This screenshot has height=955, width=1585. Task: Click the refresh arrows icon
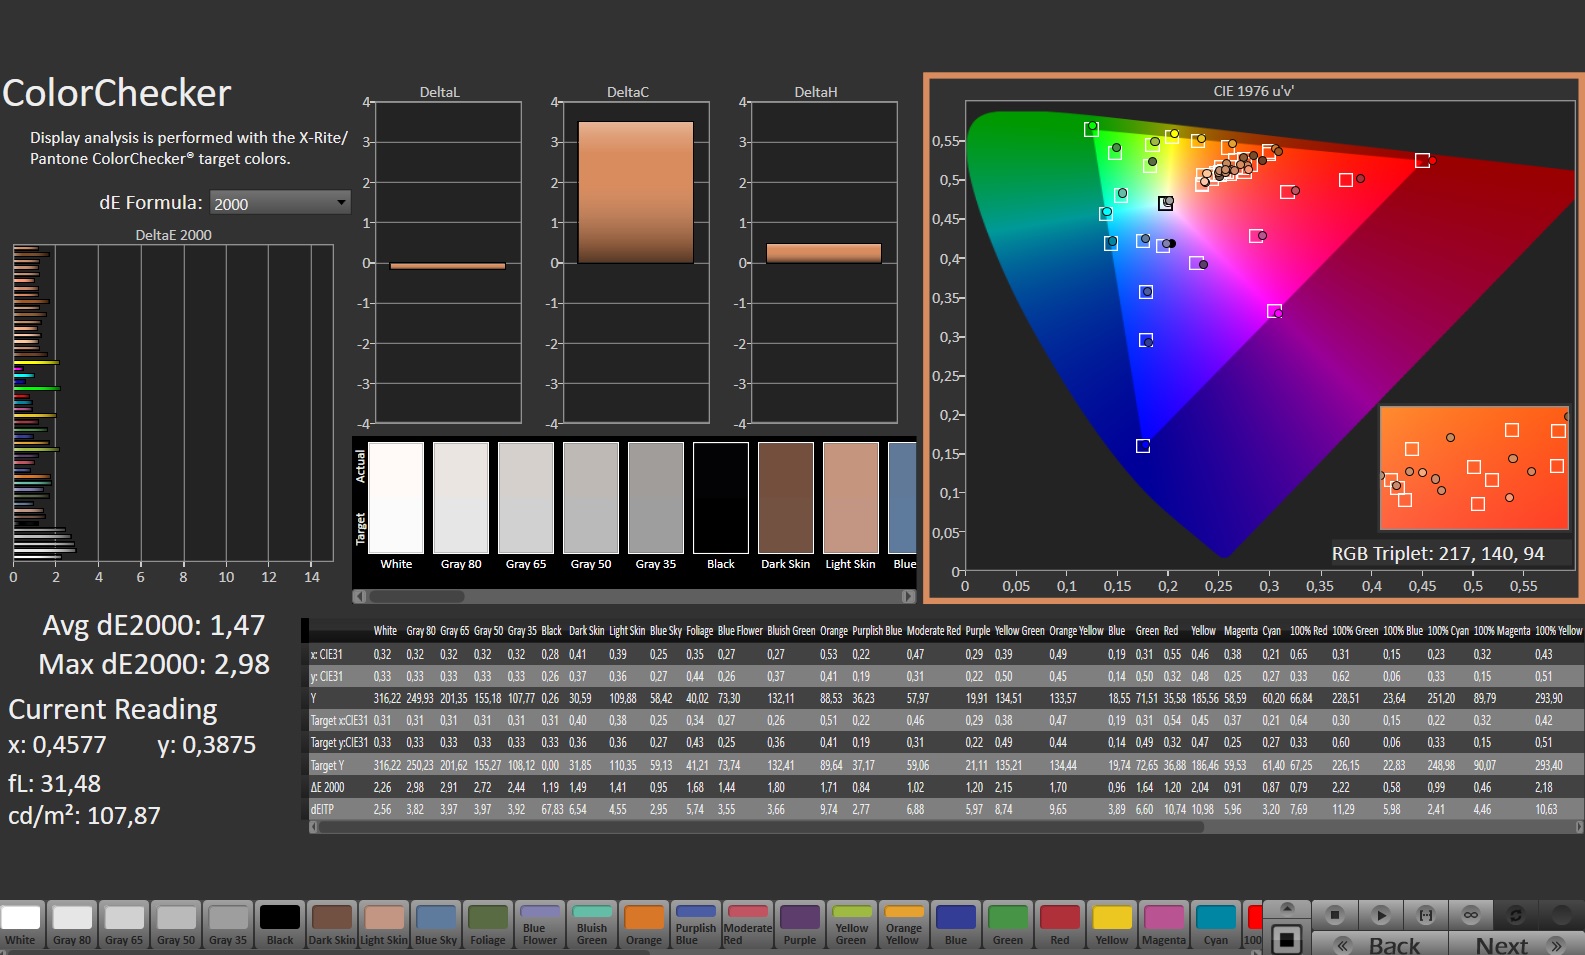click(x=1516, y=915)
